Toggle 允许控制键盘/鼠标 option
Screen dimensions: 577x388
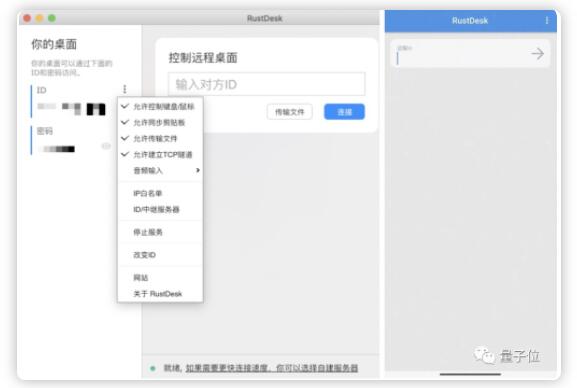coord(160,106)
